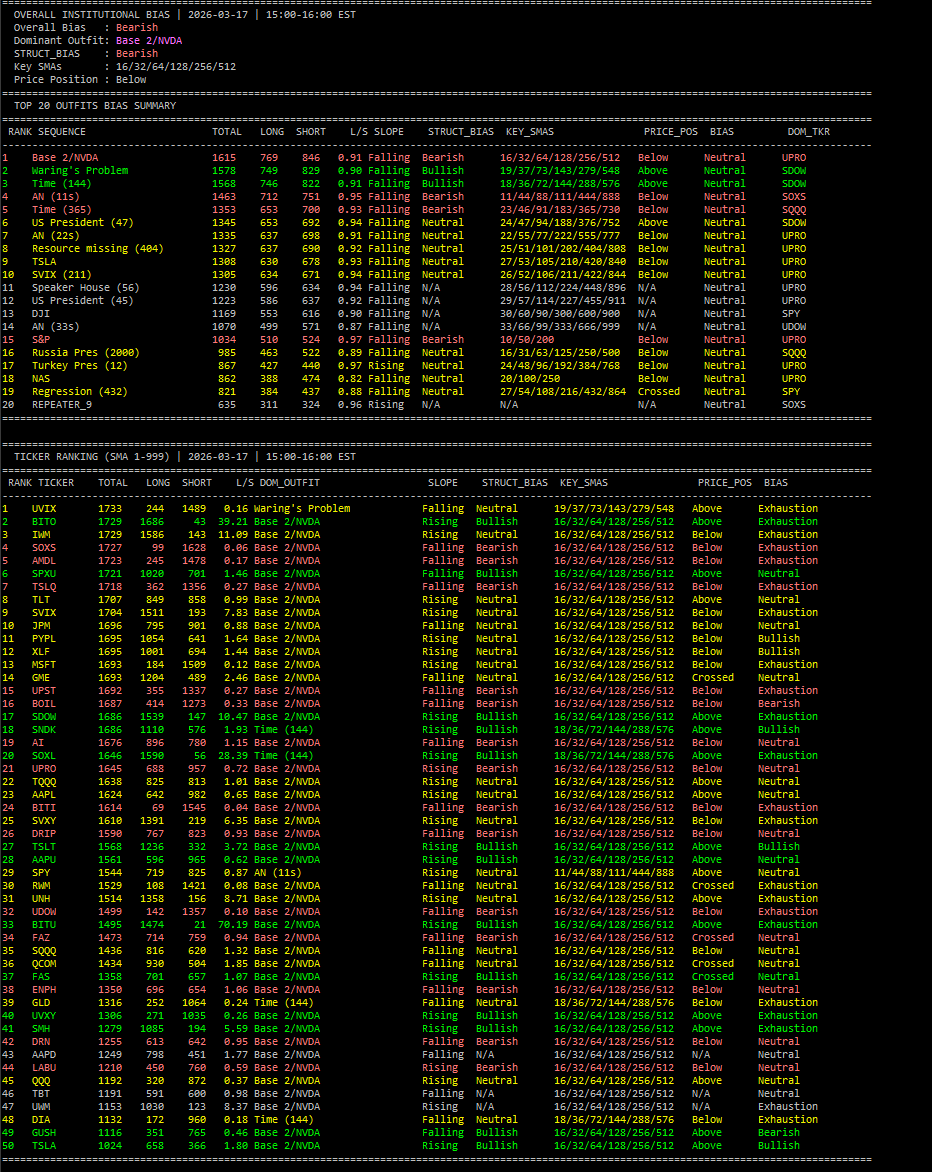Click the 'AN (33s)' sequence name
The image size is (932, 1172).
(x=56, y=327)
